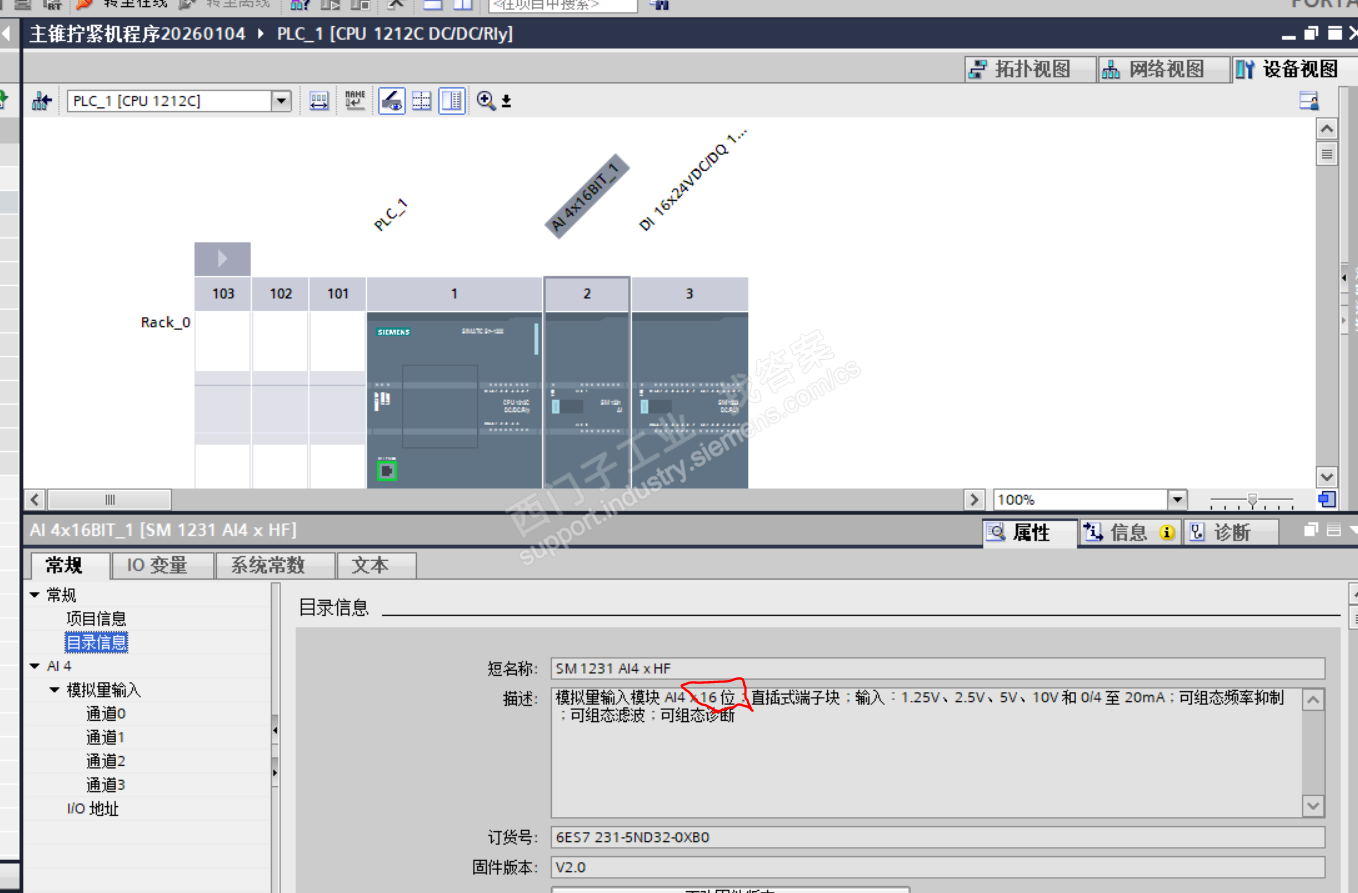Click the 固件版本 field showing V2.0
The width and height of the screenshot is (1358, 893).
937,868
